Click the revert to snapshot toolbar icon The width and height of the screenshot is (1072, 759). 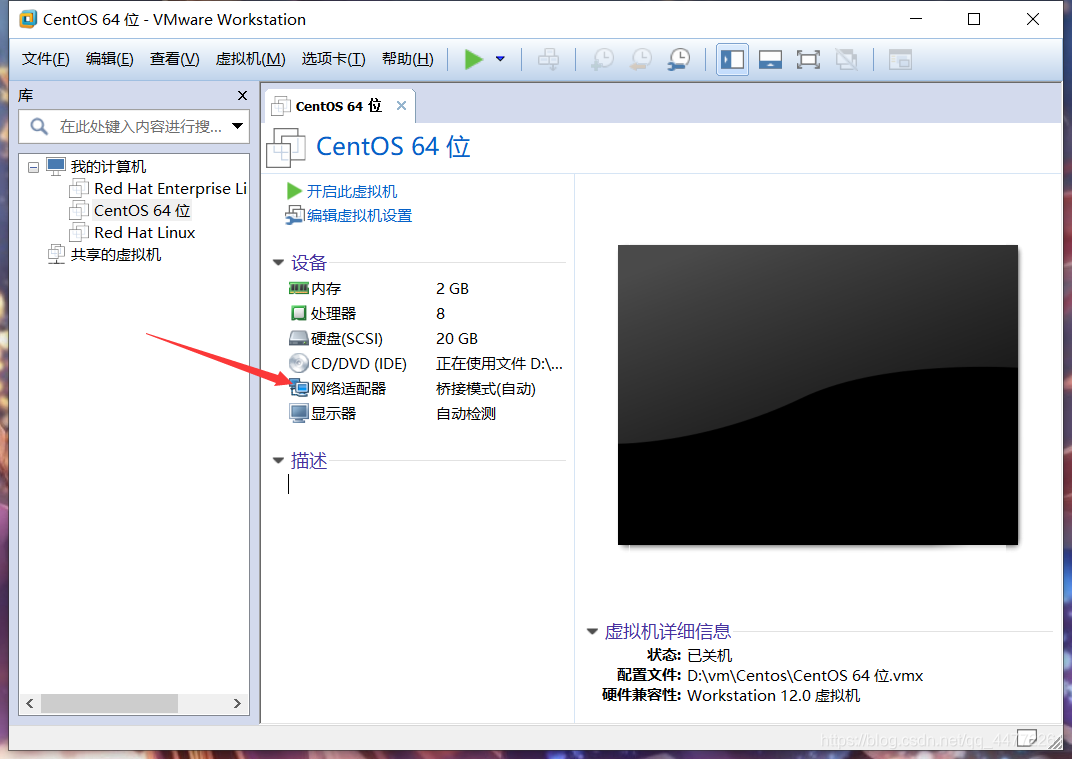pos(641,59)
